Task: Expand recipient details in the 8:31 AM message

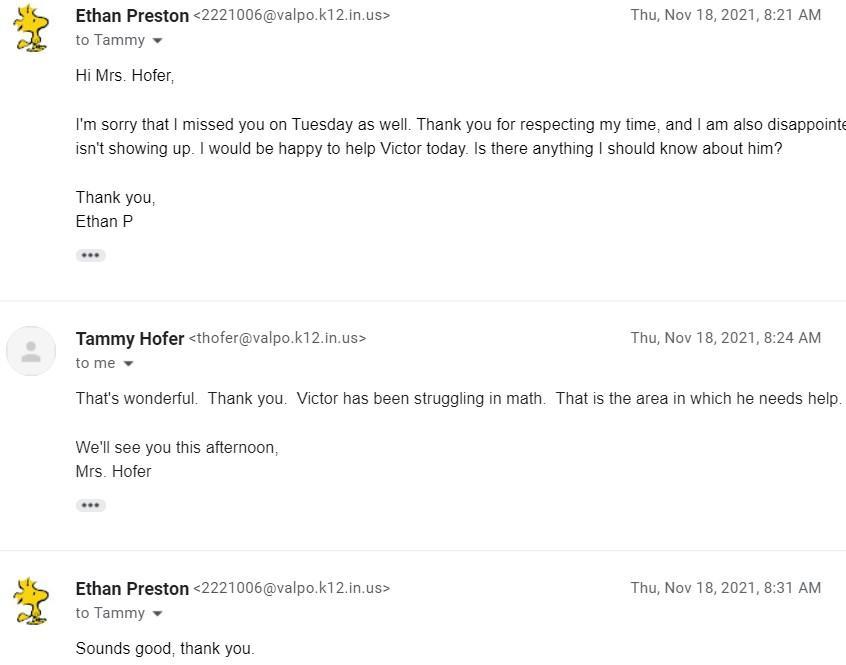Action: click(x=157, y=614)
